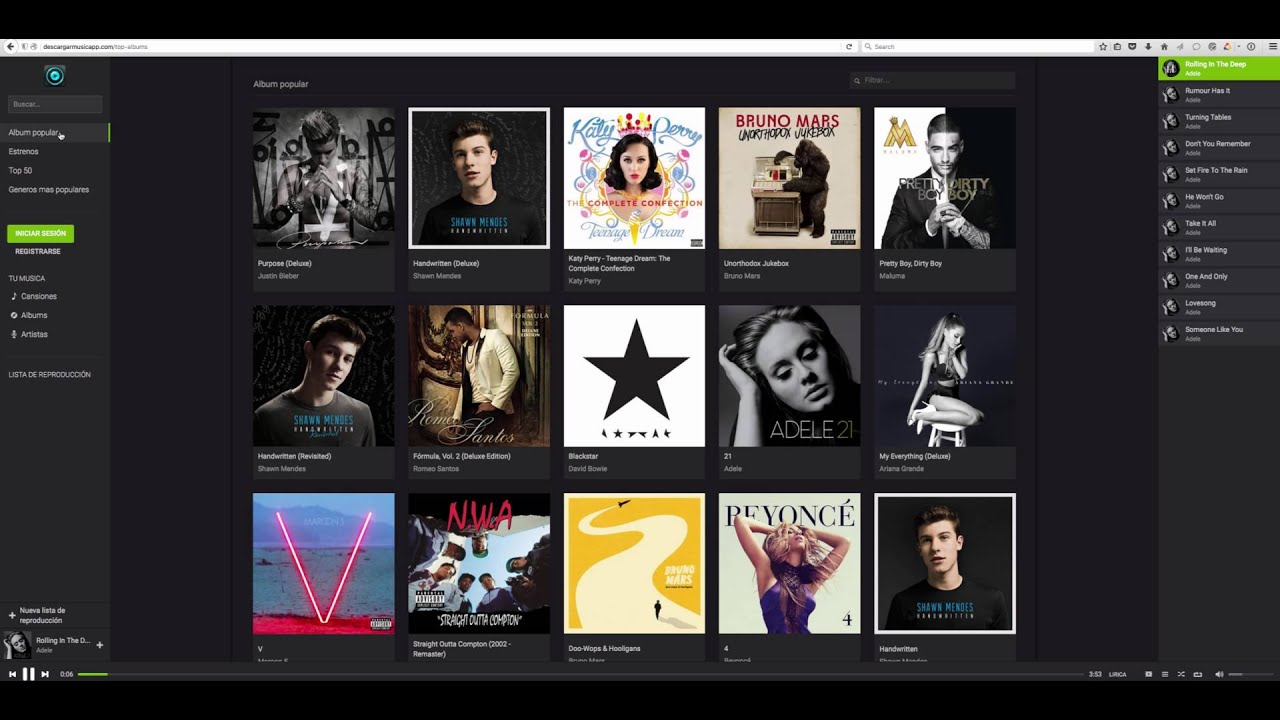The height and width of the screenshot is (720, 1280).
Task: Play Turning Tables in queue
Action: coord(1219,121)
